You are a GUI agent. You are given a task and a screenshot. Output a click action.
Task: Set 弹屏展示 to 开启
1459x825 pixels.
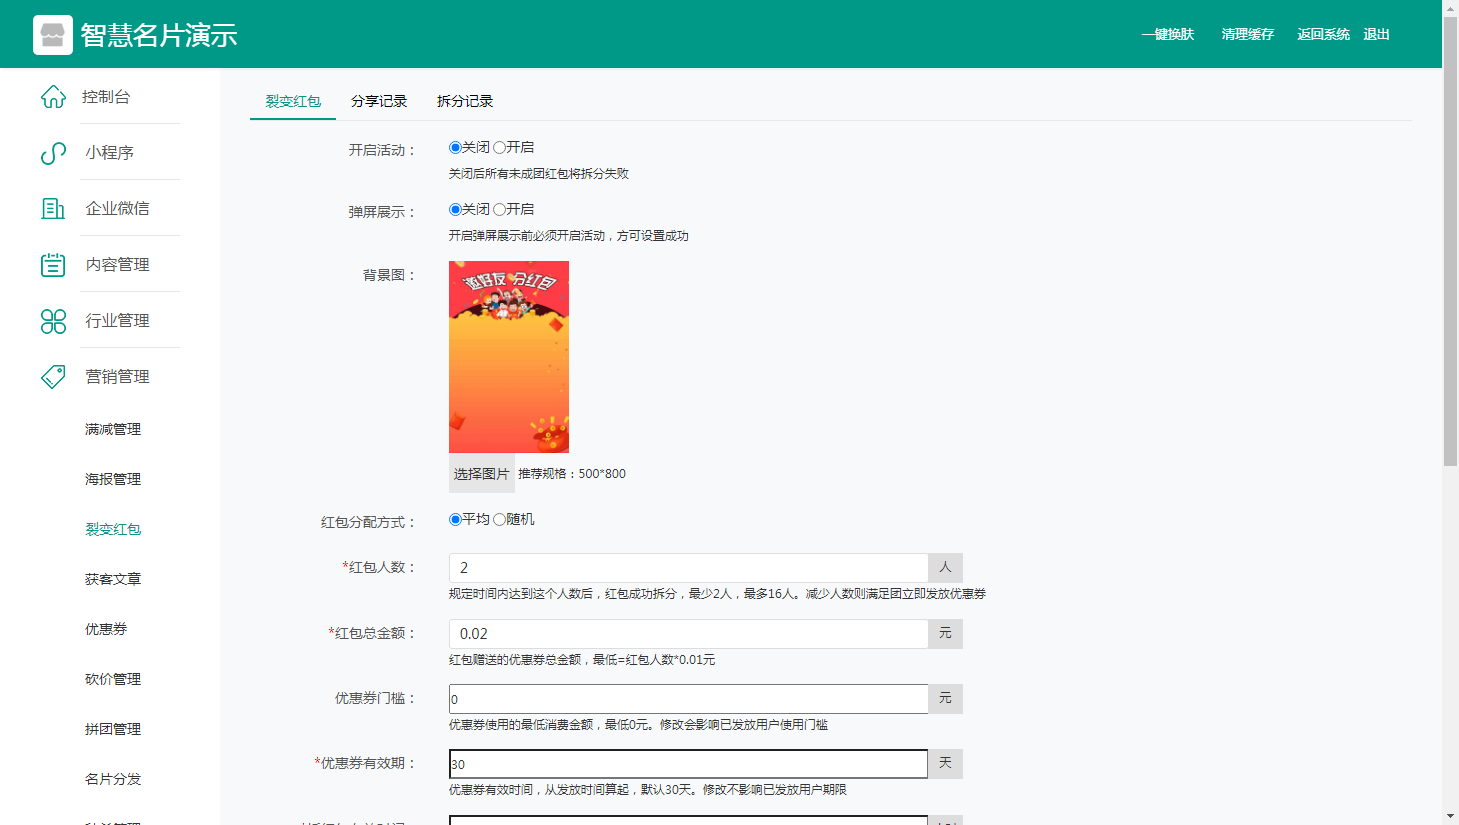(x=499, y=210)
